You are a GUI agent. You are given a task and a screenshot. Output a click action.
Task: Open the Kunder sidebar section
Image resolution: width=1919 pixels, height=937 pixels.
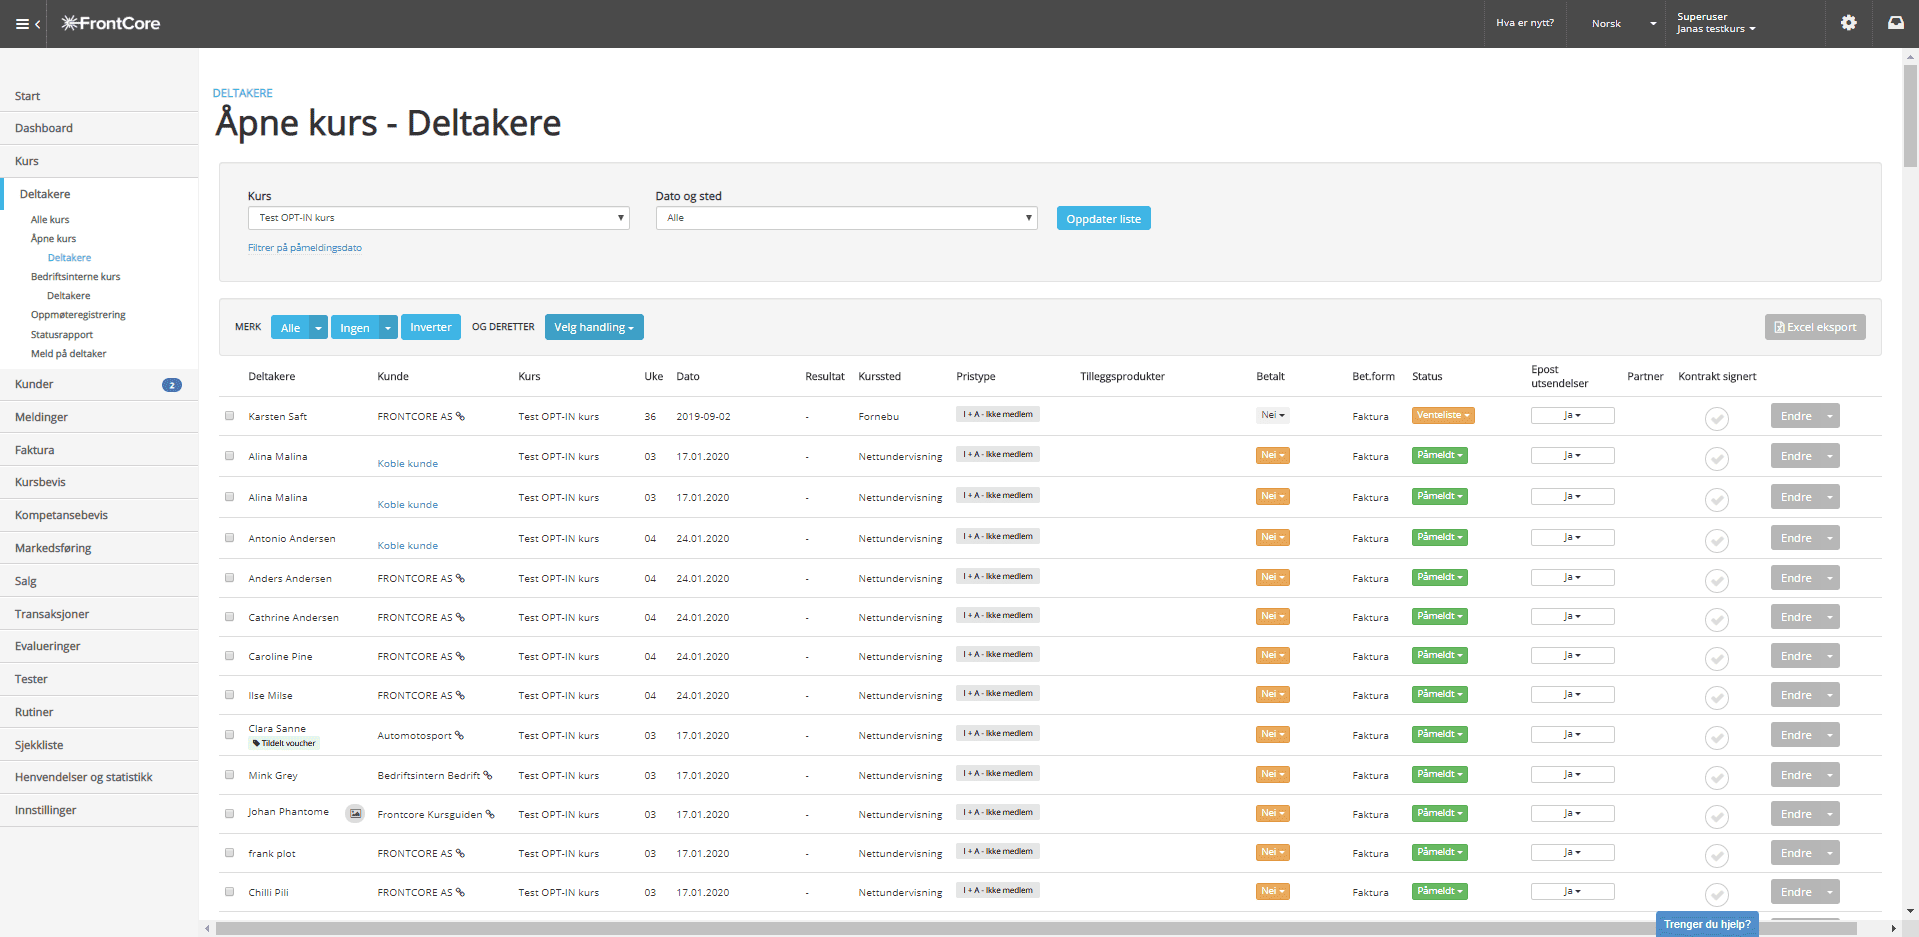(99, 384)
